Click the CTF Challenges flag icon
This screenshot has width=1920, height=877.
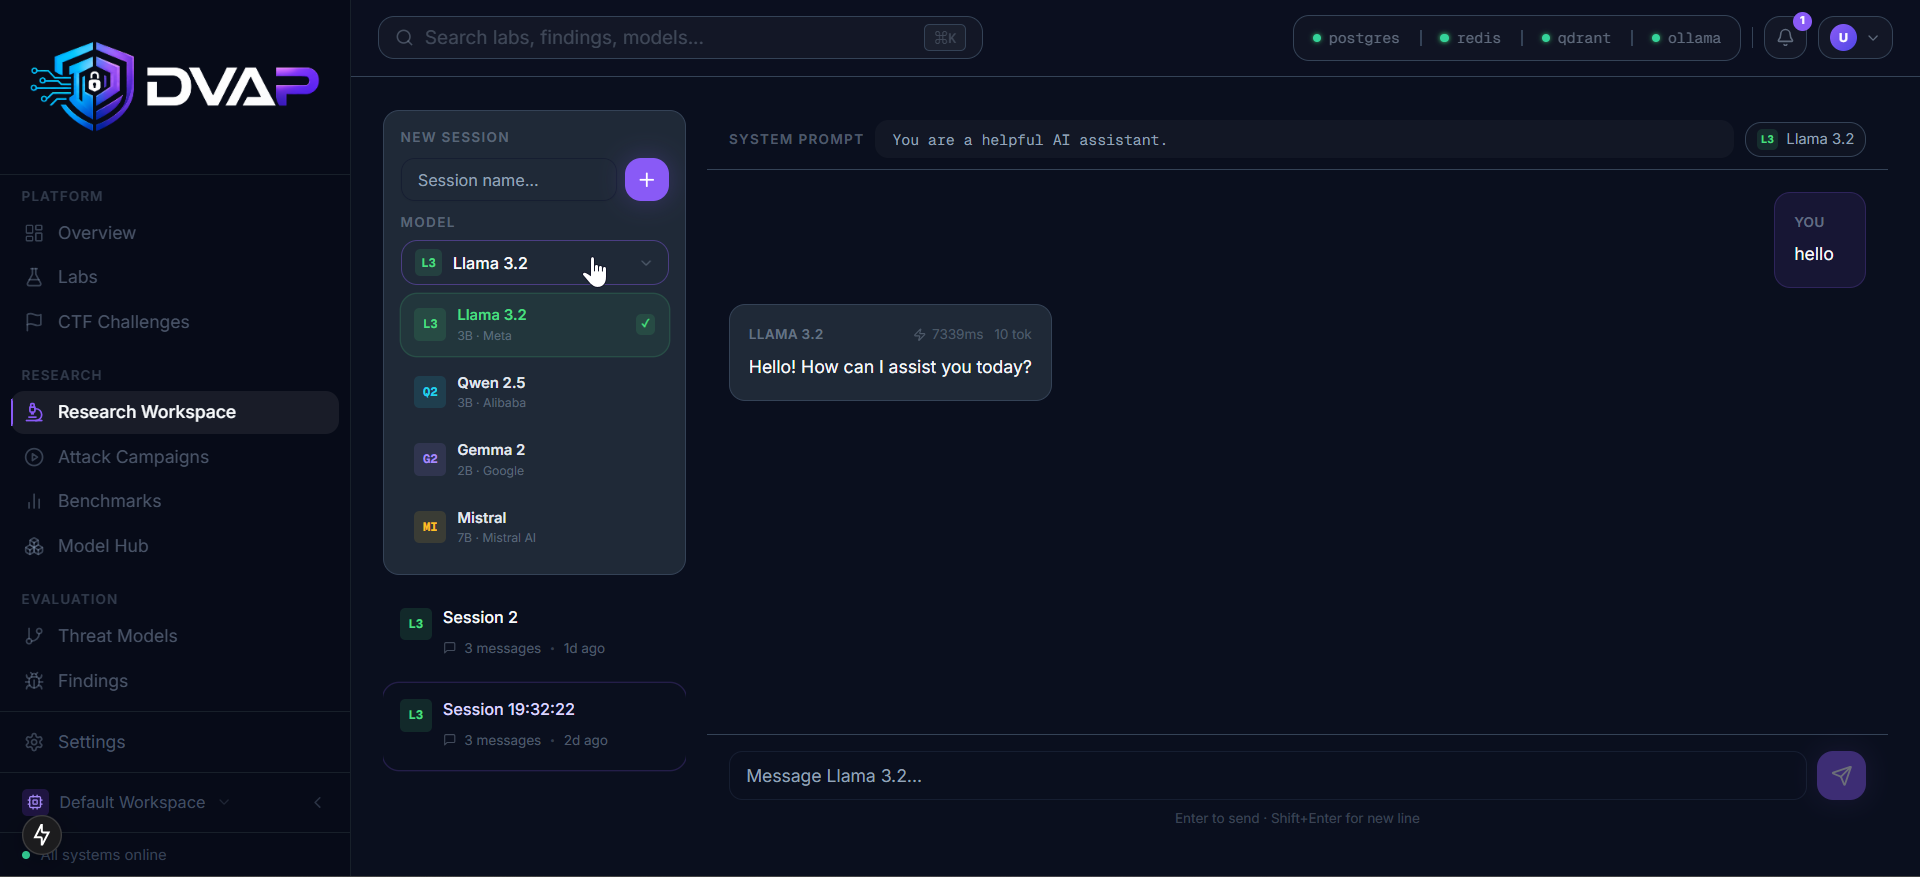coord(34,322)
